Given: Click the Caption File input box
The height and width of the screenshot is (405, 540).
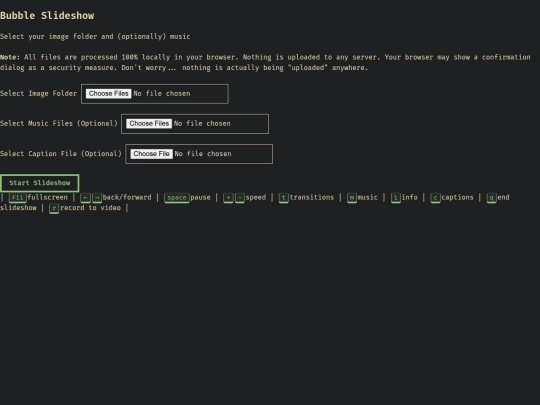Looking at the screenshot, I should click(199, 154).
